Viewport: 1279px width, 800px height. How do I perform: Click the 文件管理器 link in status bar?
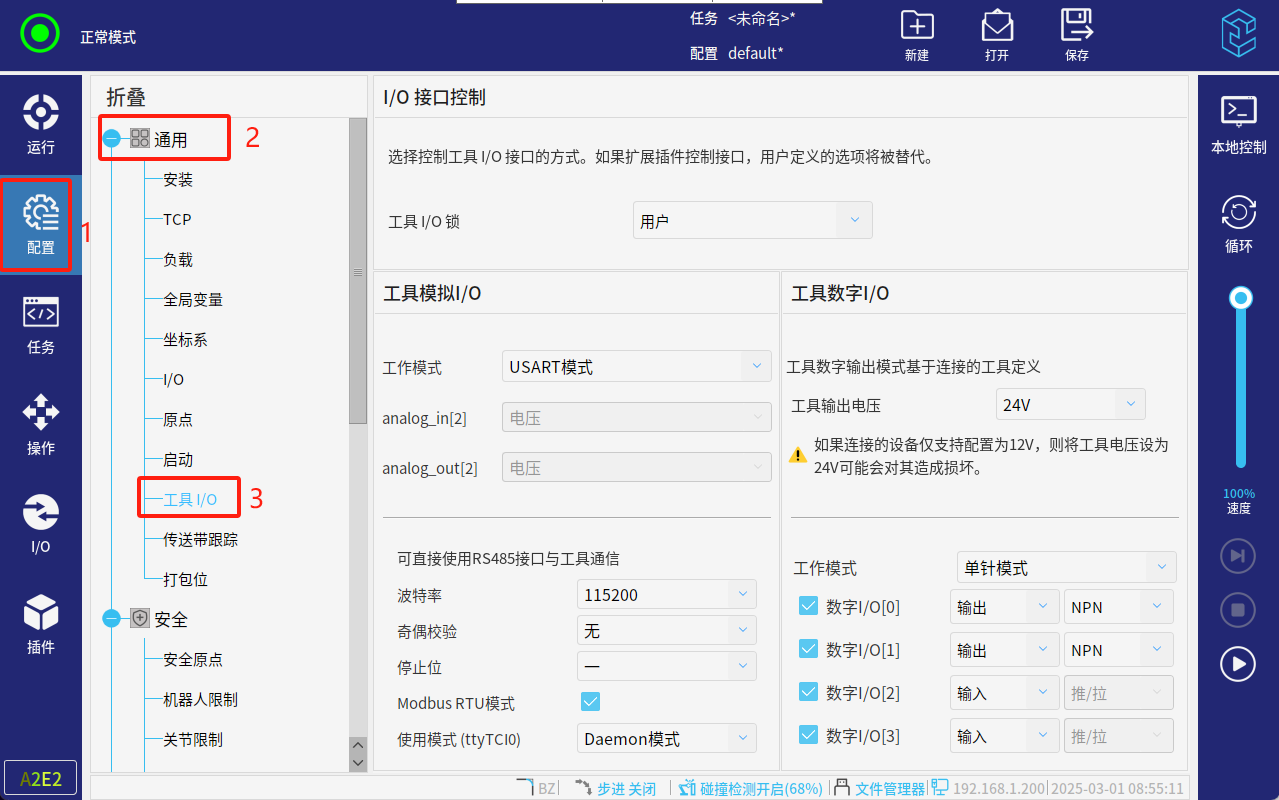pyautogui.click(x=889, y=789)
